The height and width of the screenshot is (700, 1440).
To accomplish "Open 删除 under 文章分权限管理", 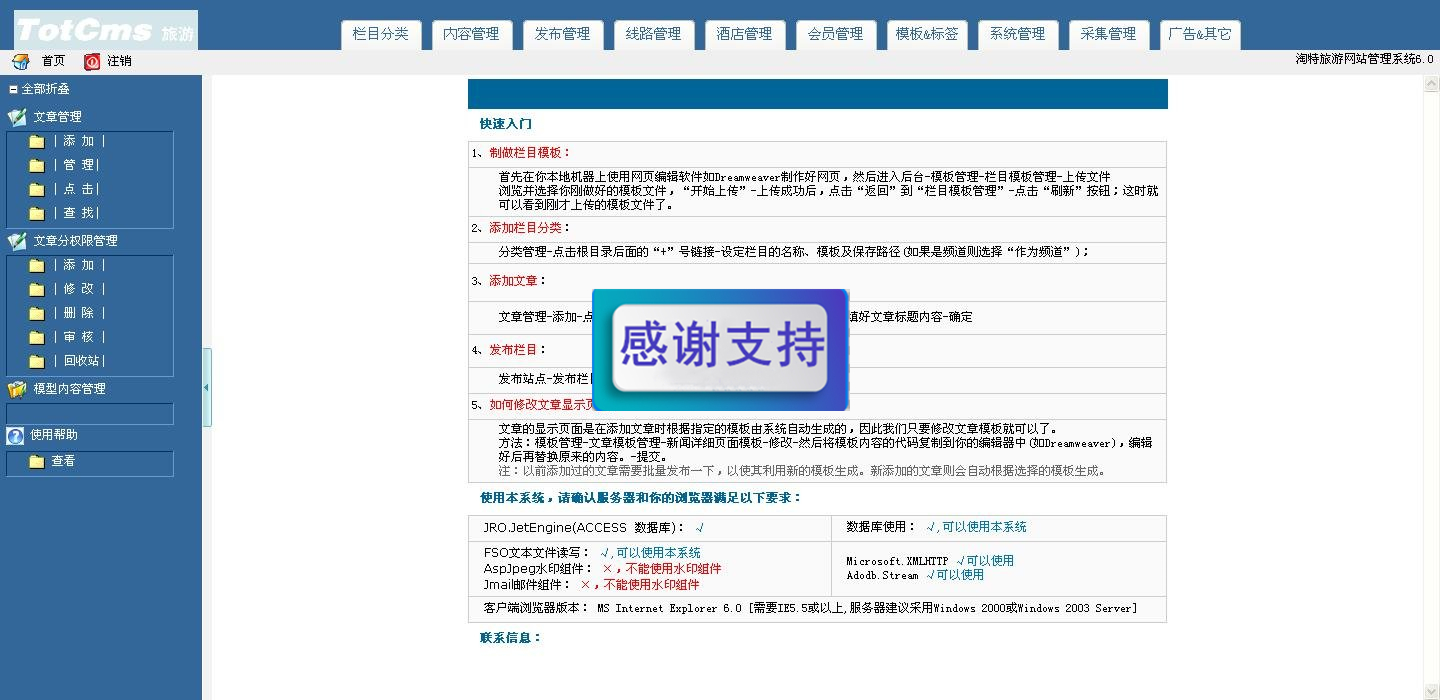I will point(79,313).
